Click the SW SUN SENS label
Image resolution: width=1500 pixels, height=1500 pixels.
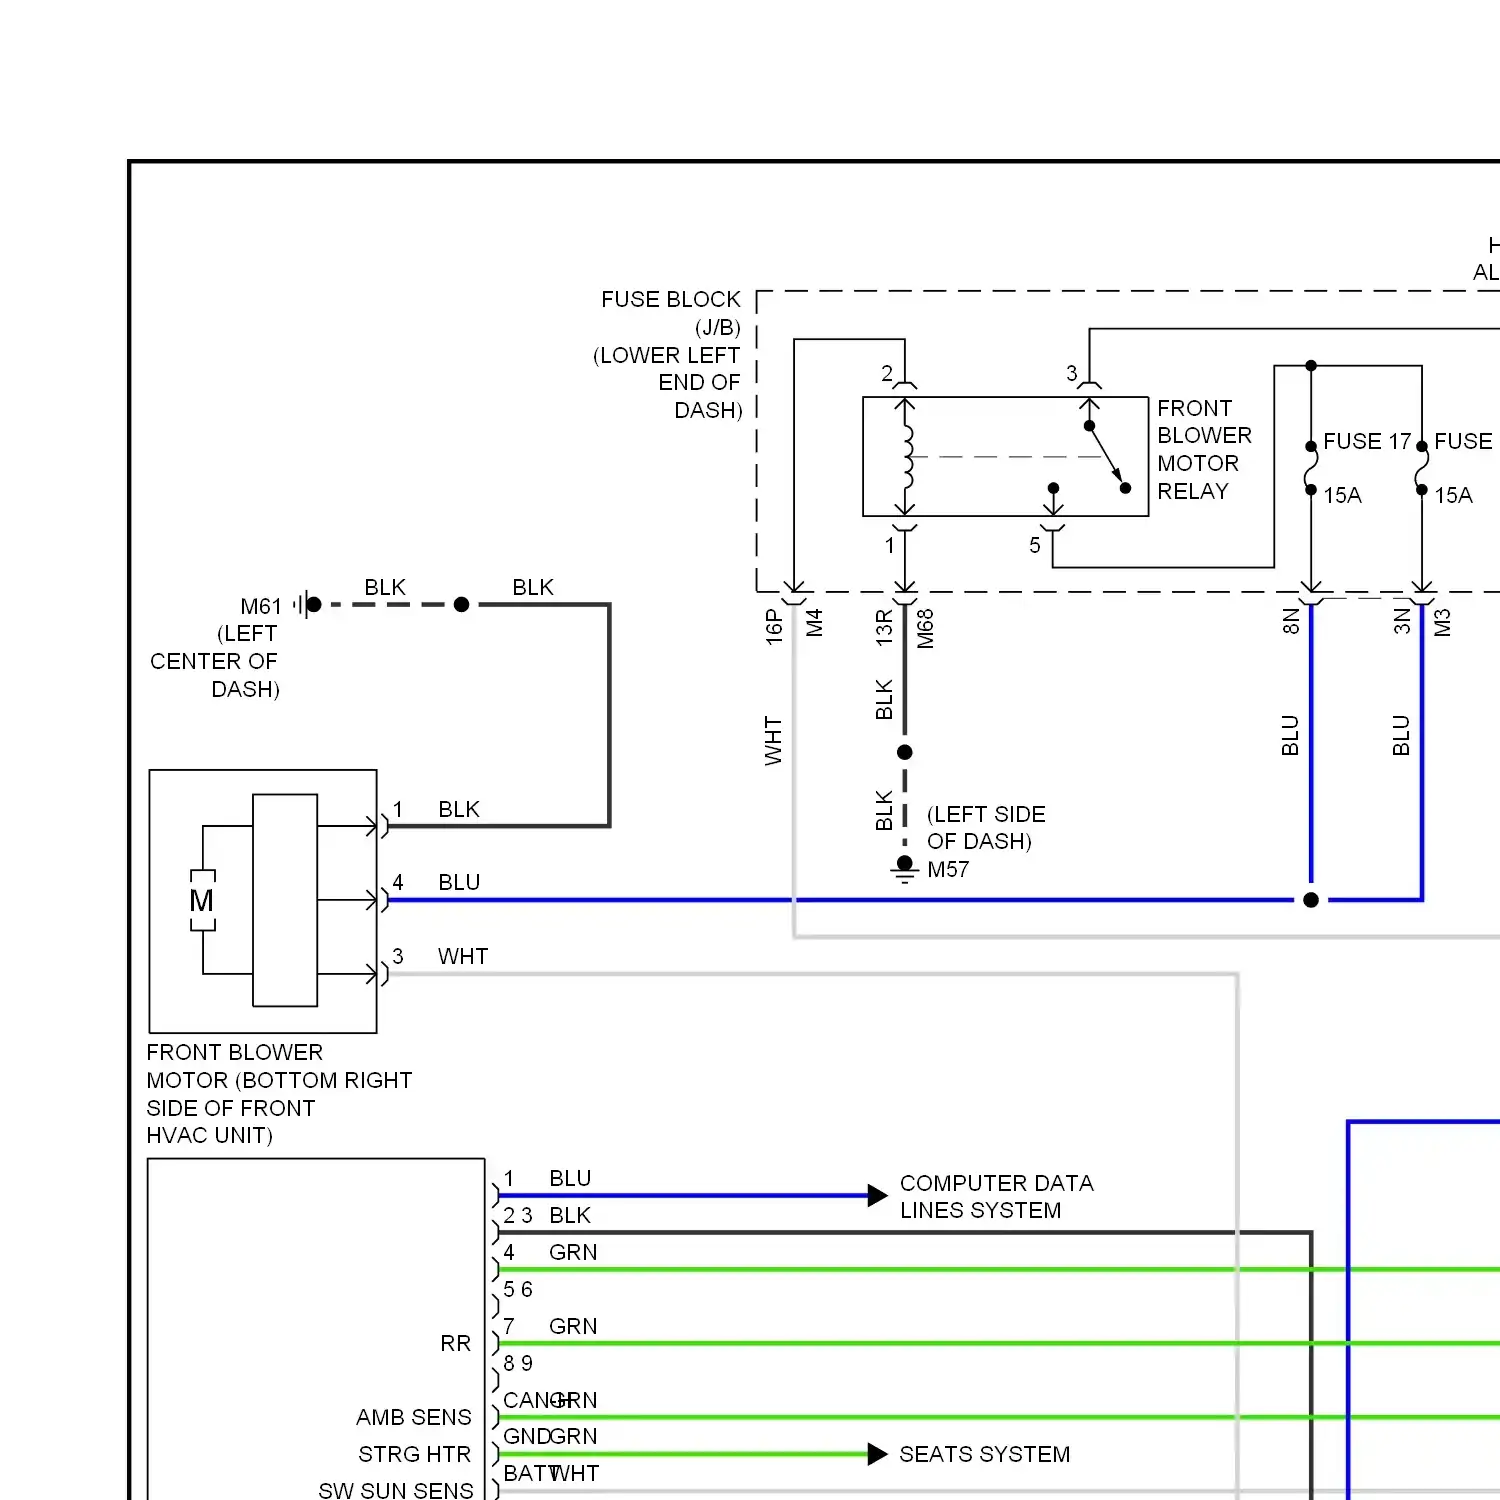pos(396,1490)
